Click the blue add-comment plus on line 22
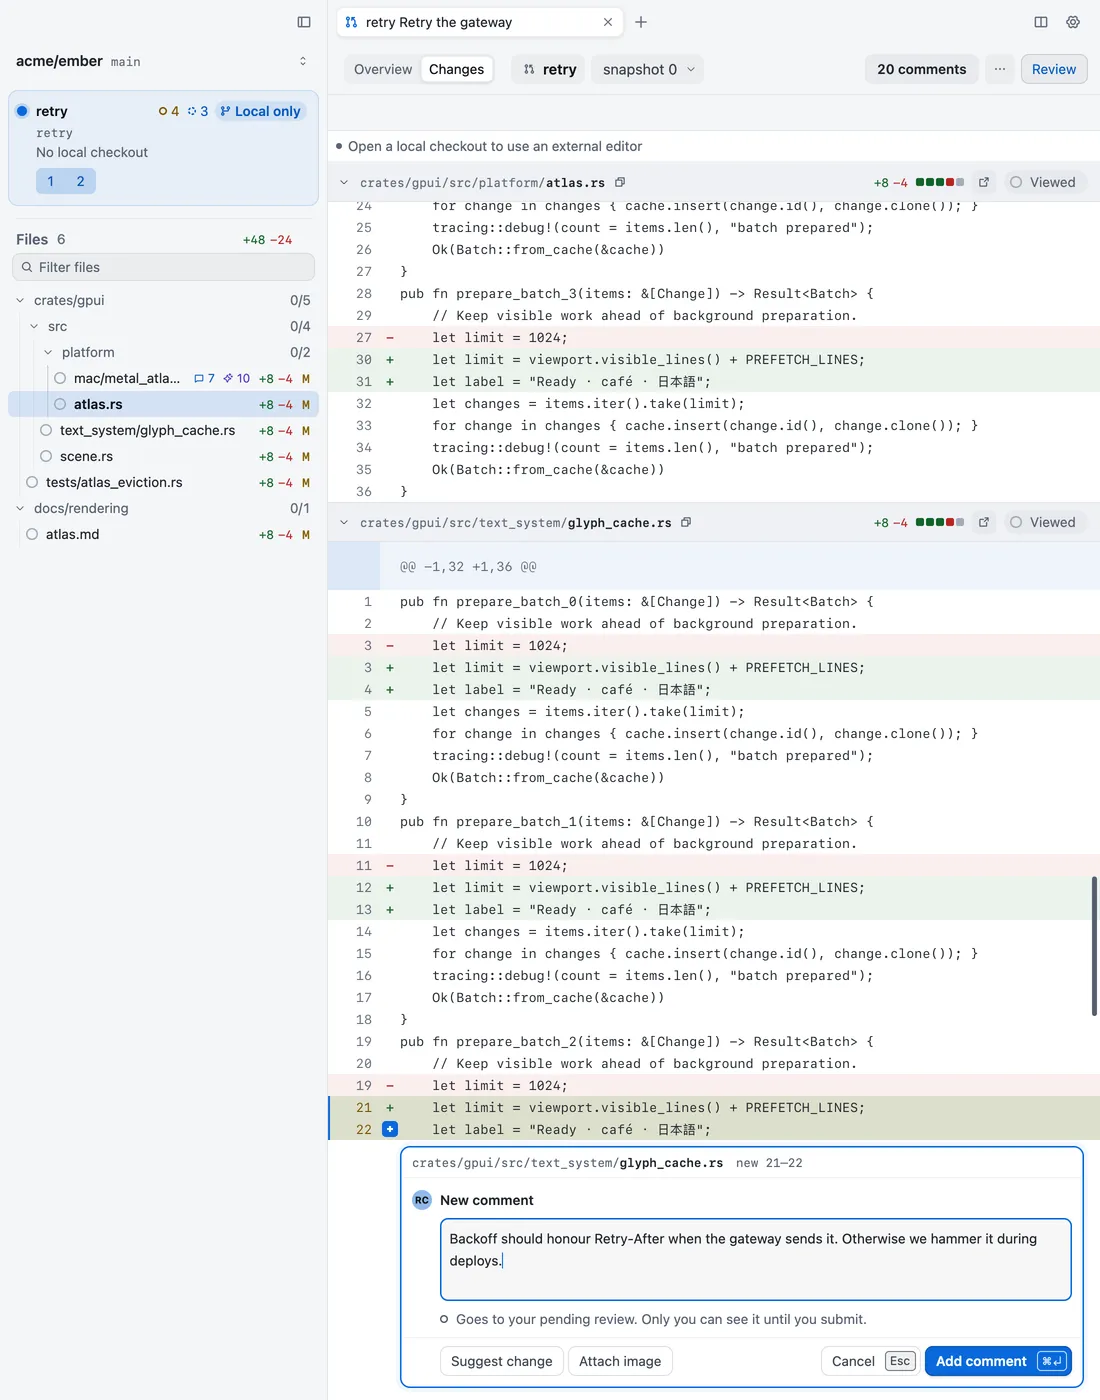 point(390,1129)
